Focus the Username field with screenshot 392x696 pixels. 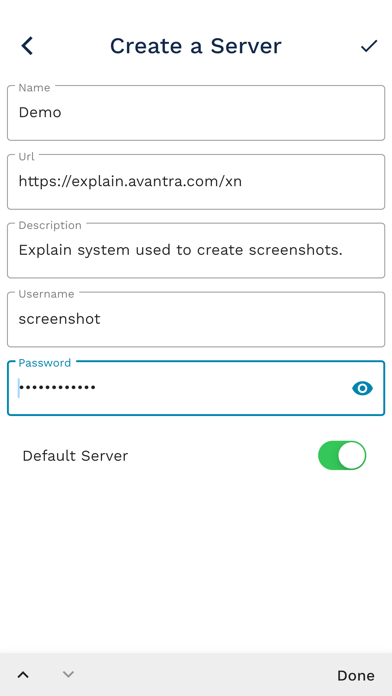(x=196, y=319)
